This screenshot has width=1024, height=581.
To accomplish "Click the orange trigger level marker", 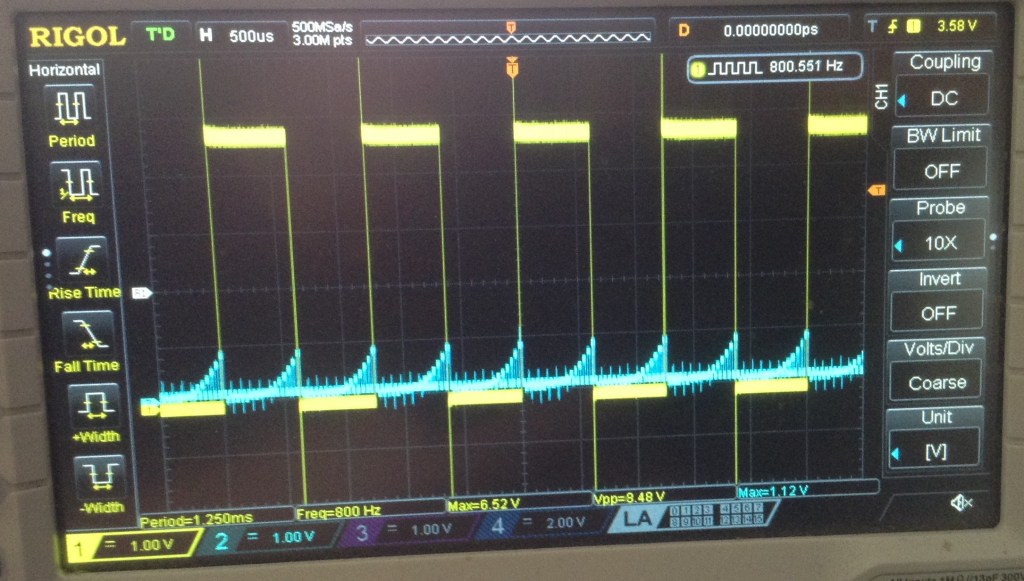I will 877,190.
